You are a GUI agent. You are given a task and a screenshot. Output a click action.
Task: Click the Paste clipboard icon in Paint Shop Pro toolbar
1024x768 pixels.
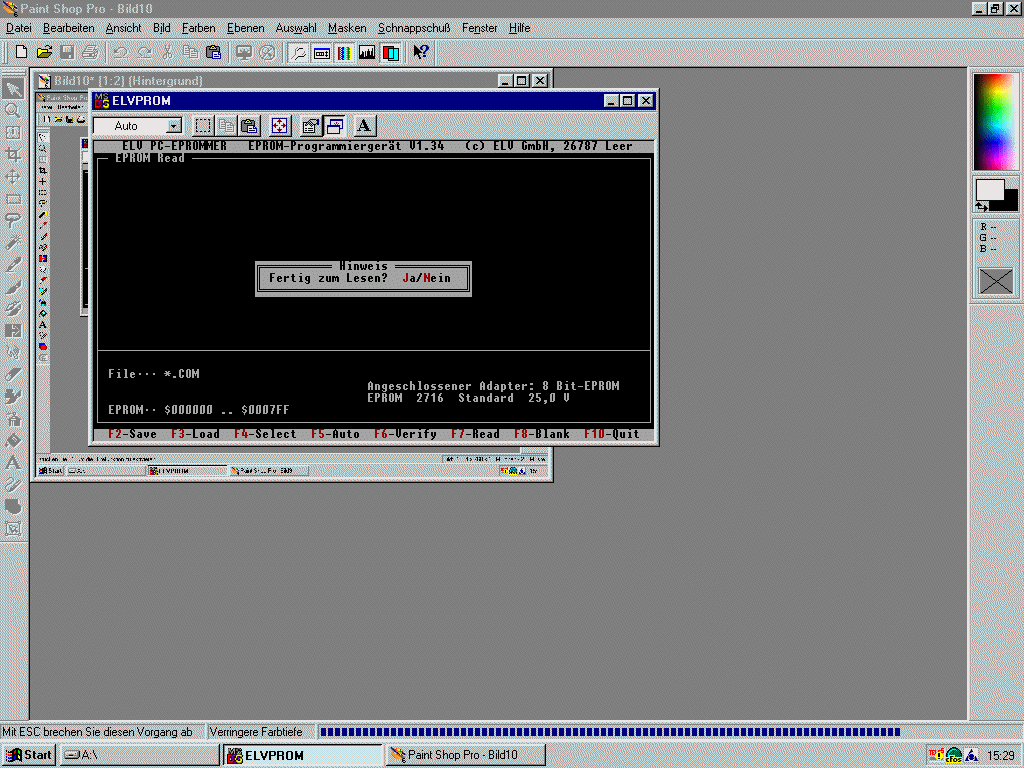pos(214,52)
